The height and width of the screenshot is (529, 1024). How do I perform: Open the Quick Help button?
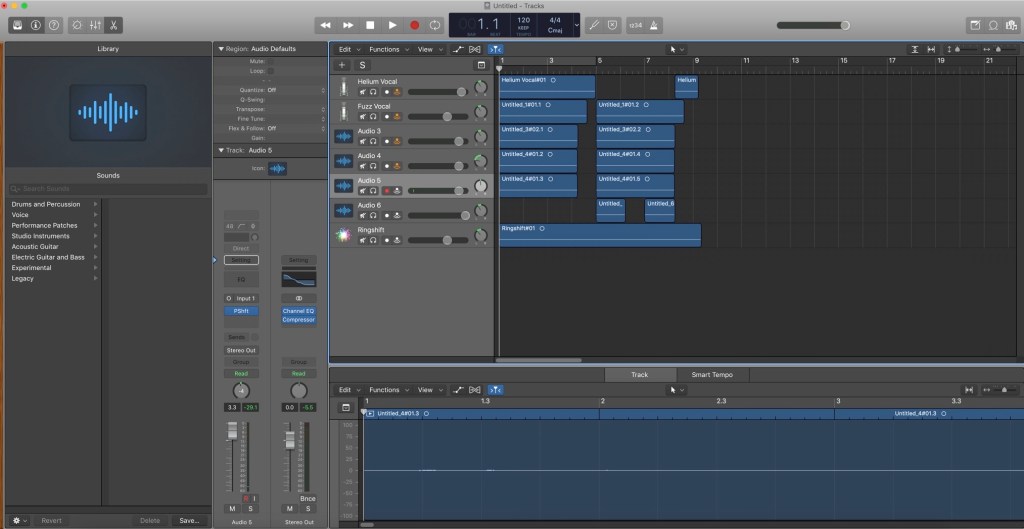54,24
